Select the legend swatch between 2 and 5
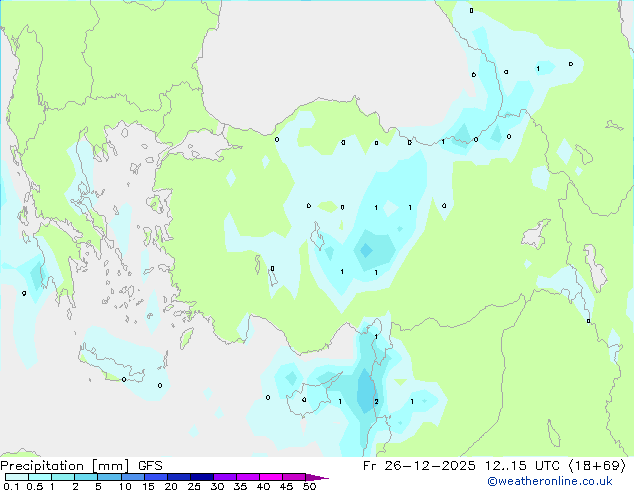 (x=86, y=477)
